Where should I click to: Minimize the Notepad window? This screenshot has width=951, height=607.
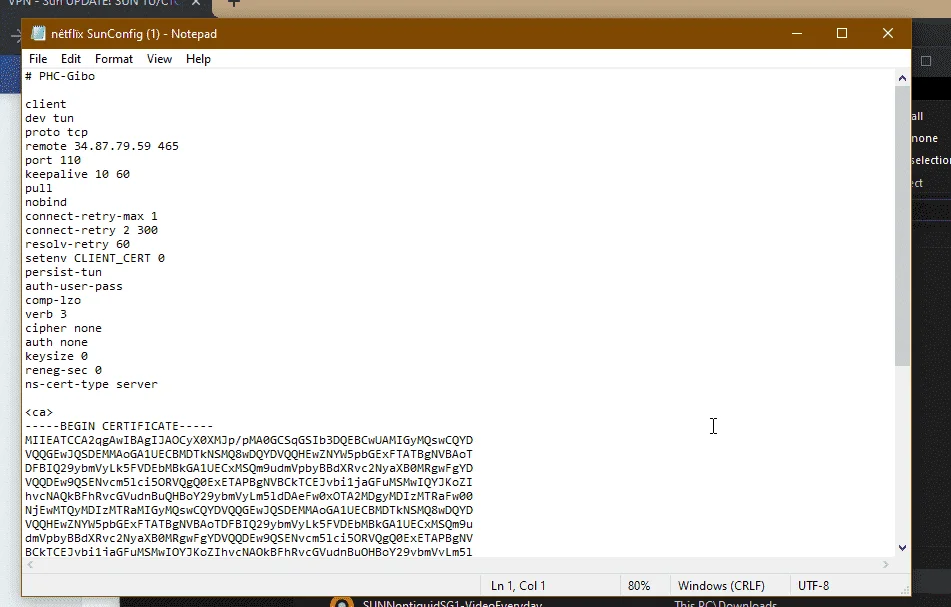tap(797, 33)
